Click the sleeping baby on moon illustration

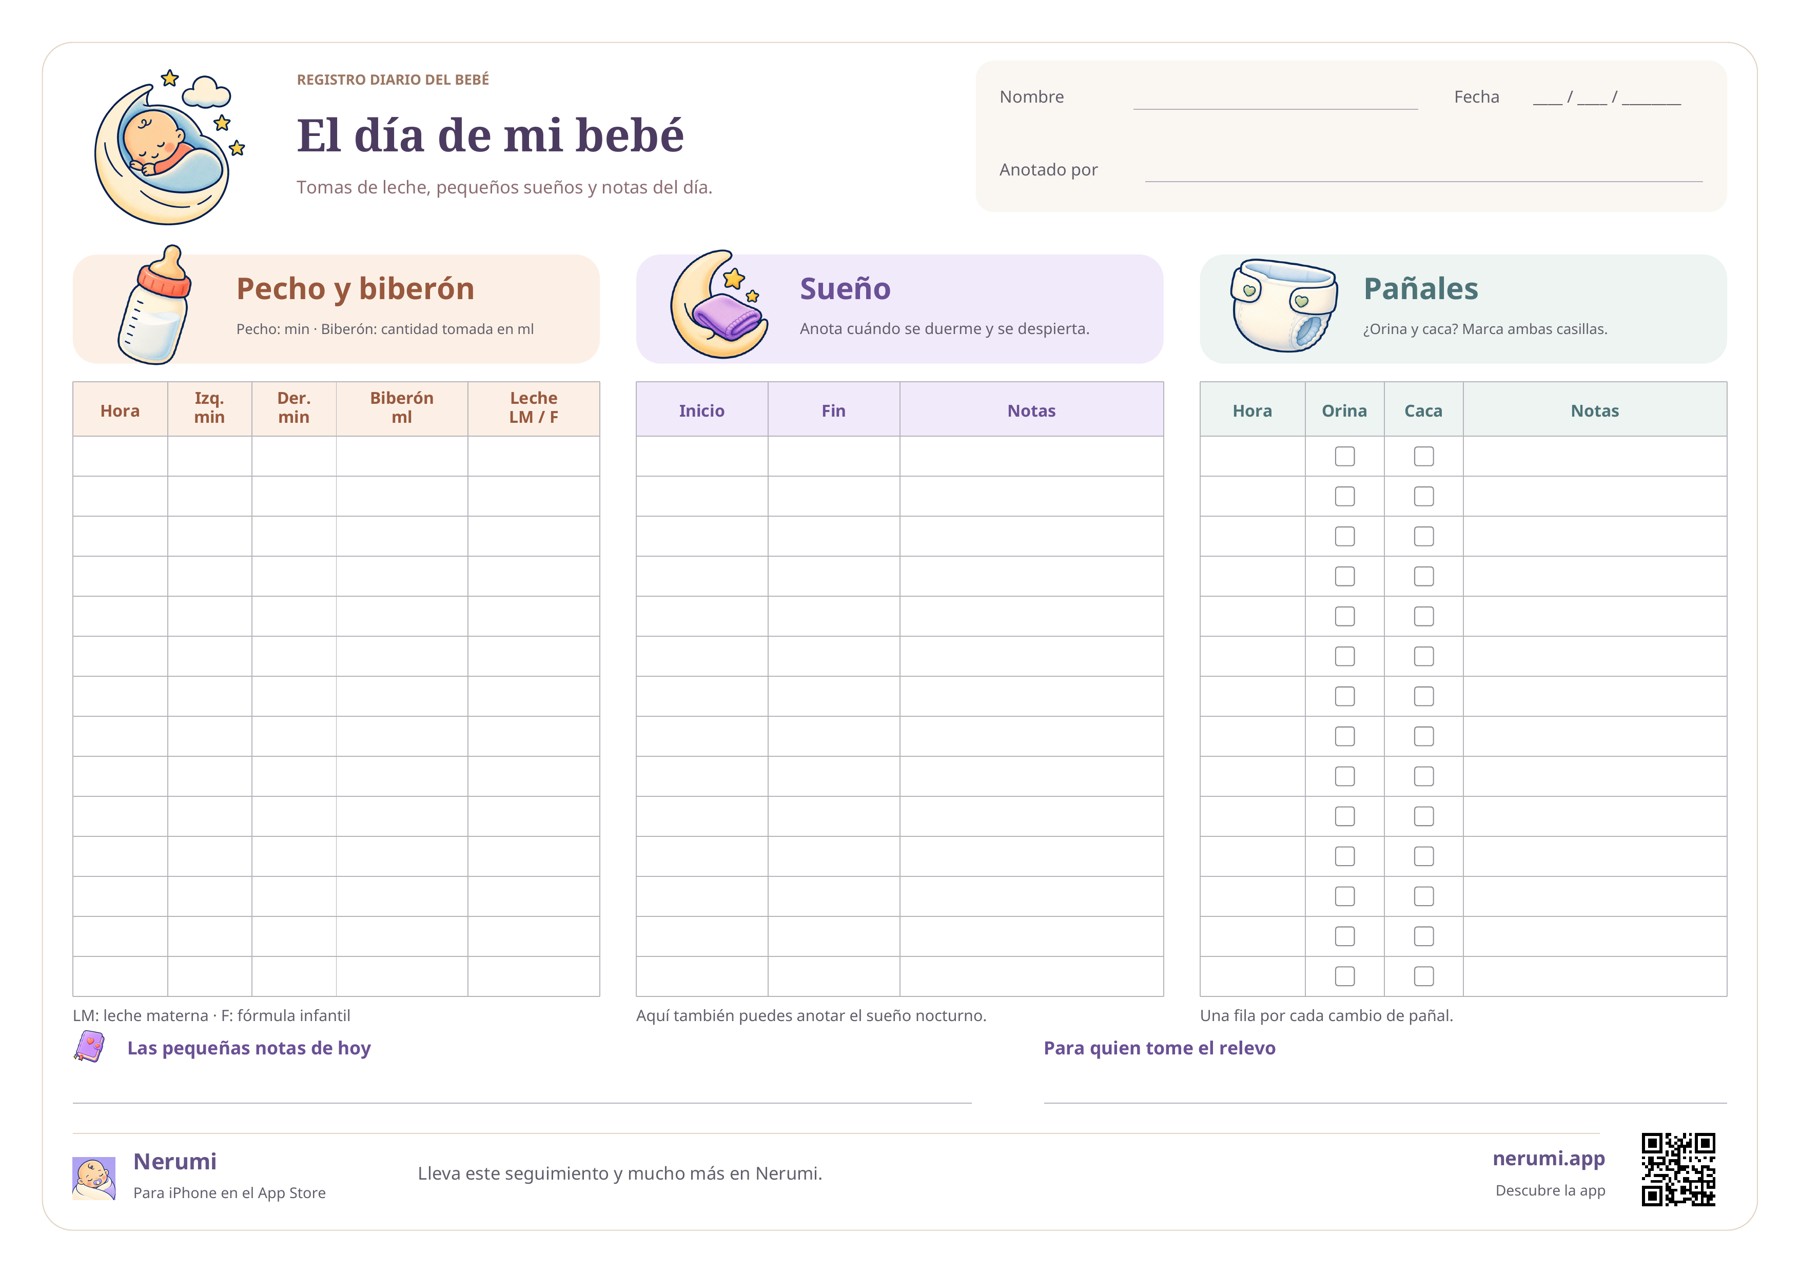[x=168, y=147]
